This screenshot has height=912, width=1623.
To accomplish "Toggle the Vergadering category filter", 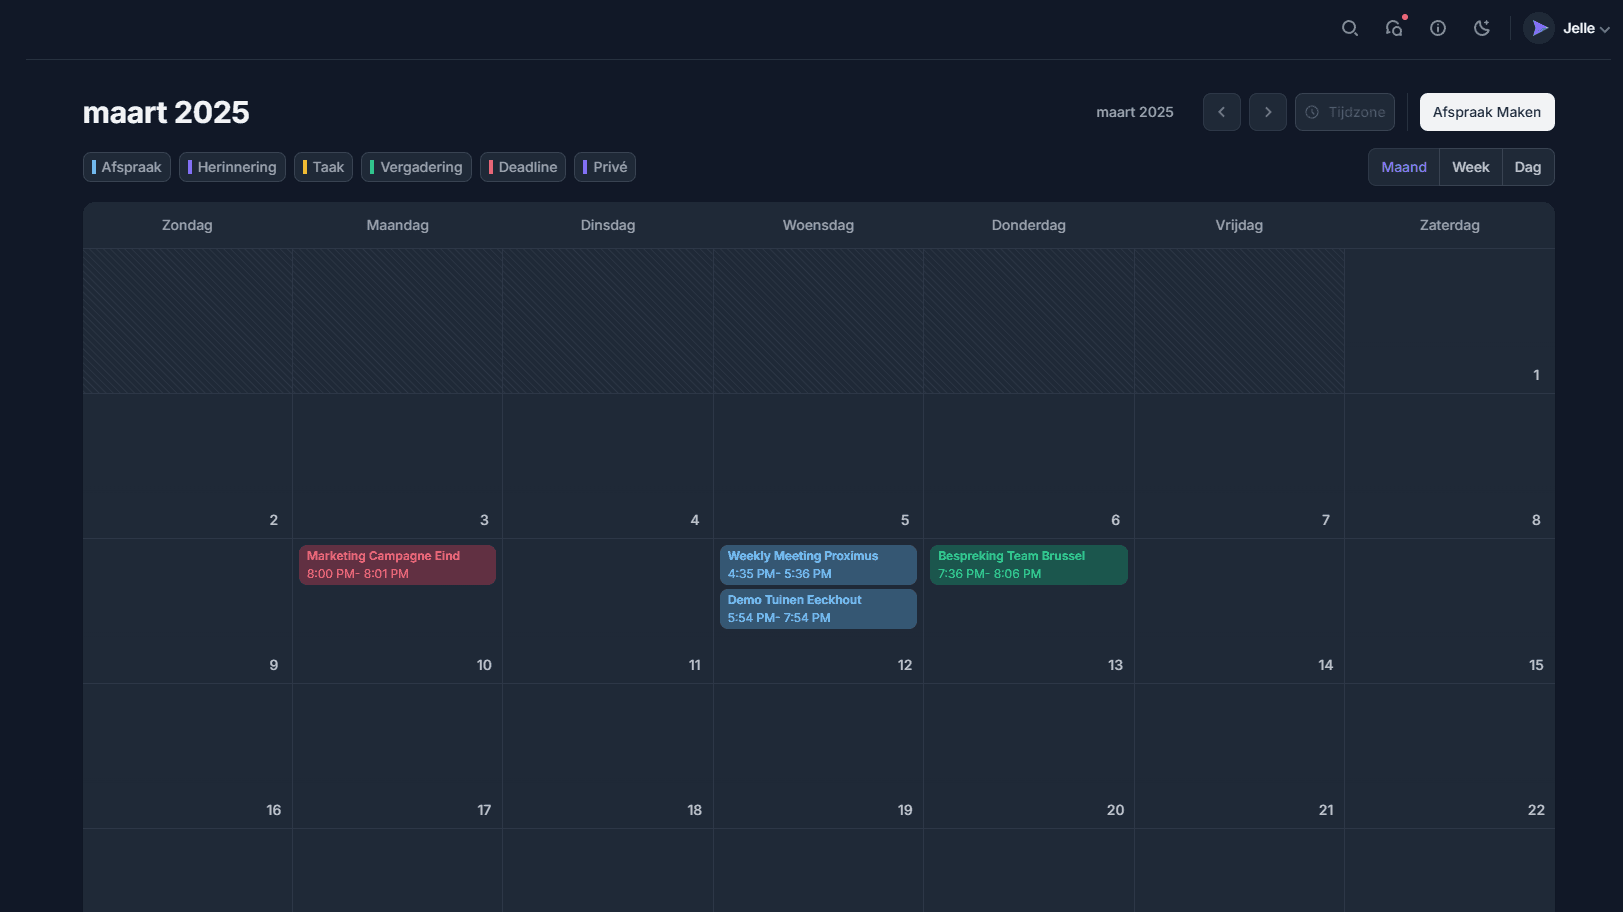I will point(416,167).
